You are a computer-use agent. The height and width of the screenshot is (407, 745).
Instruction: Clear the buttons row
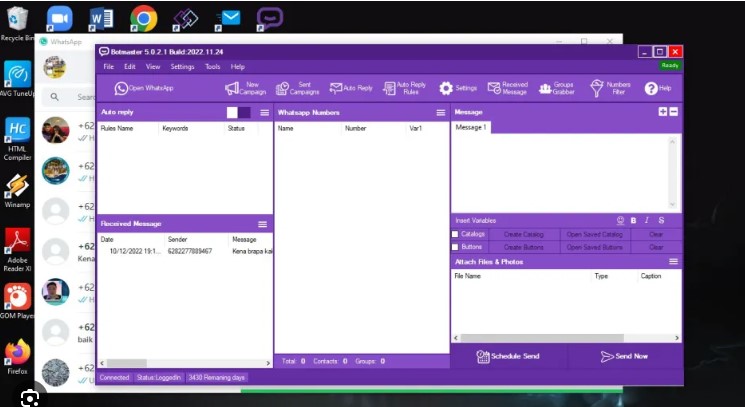656,247
